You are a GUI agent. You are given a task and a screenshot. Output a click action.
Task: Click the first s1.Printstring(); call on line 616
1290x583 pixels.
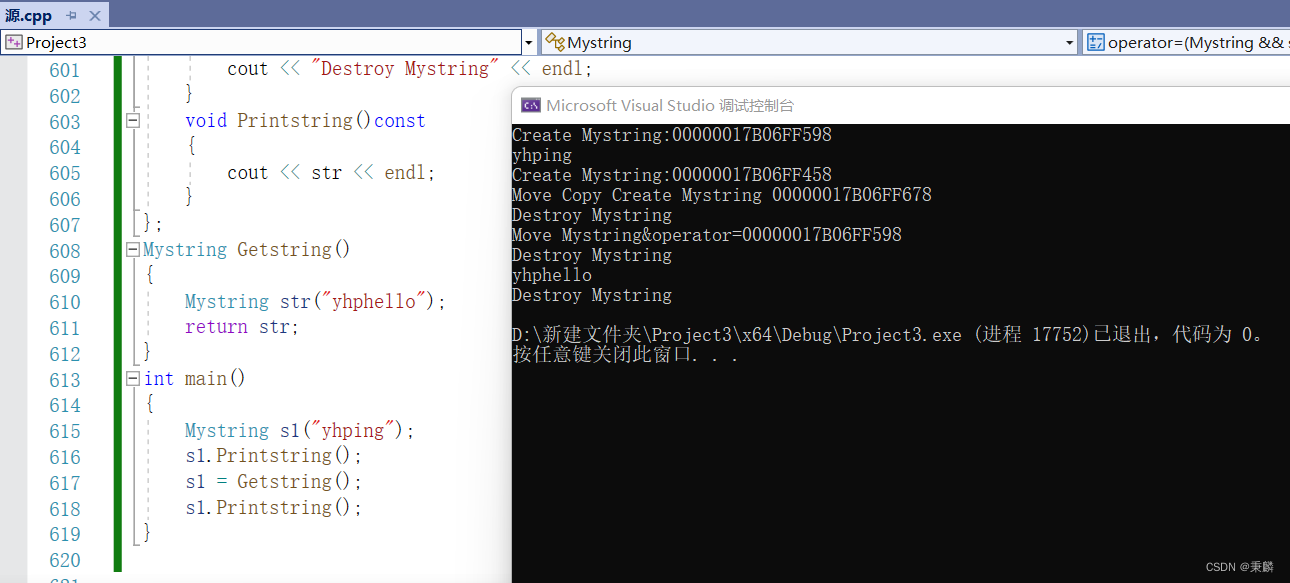point(273,455)
